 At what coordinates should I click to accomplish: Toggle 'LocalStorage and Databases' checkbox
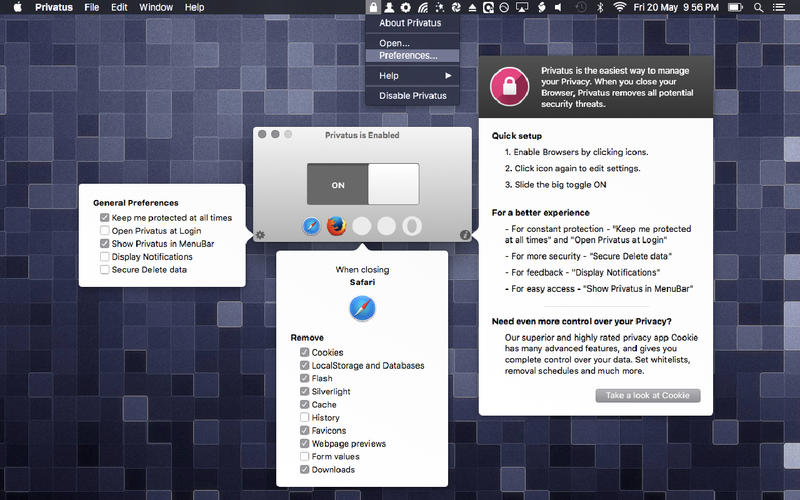click(305, 365)
